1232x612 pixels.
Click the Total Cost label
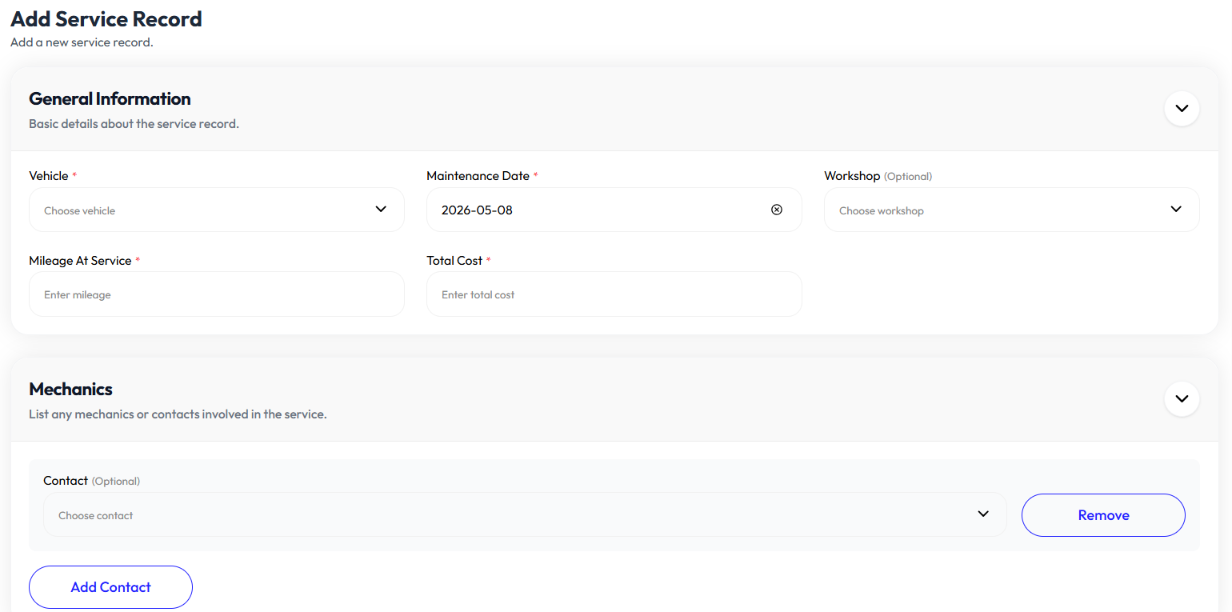pos(455,261)
